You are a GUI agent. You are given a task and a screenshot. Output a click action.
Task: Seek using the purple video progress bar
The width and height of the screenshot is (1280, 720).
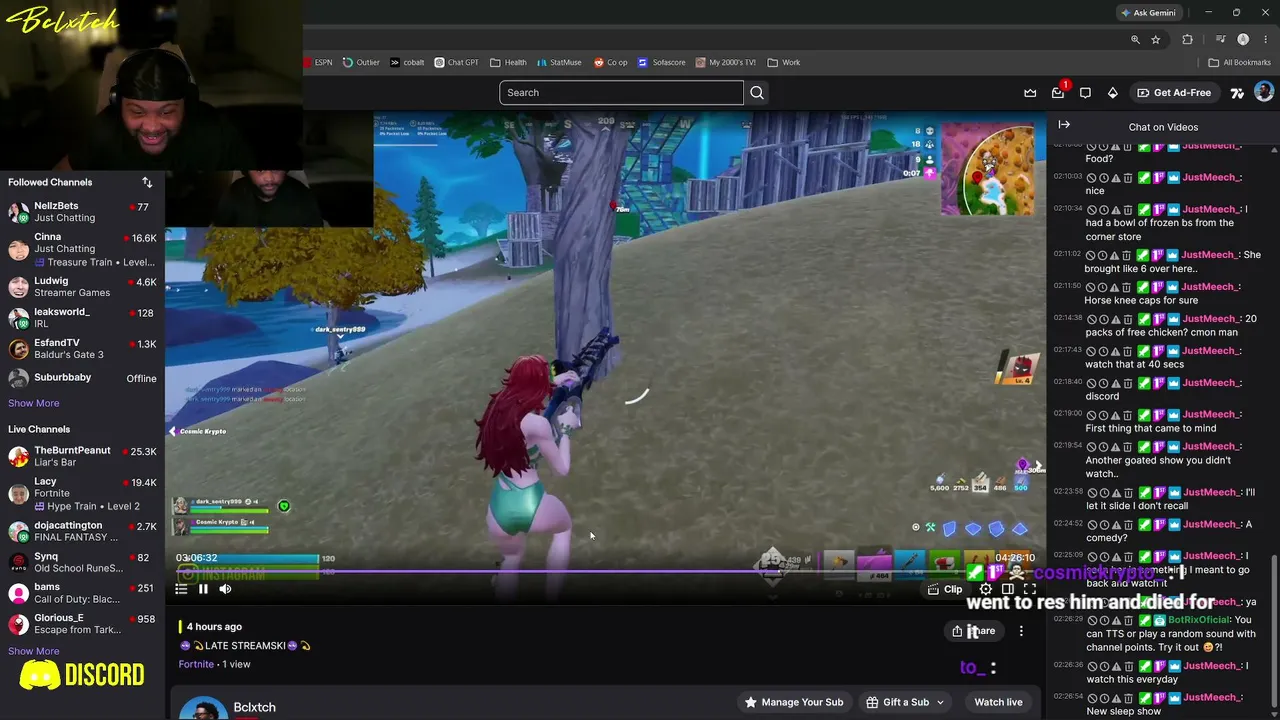click(x=606, y=572)
